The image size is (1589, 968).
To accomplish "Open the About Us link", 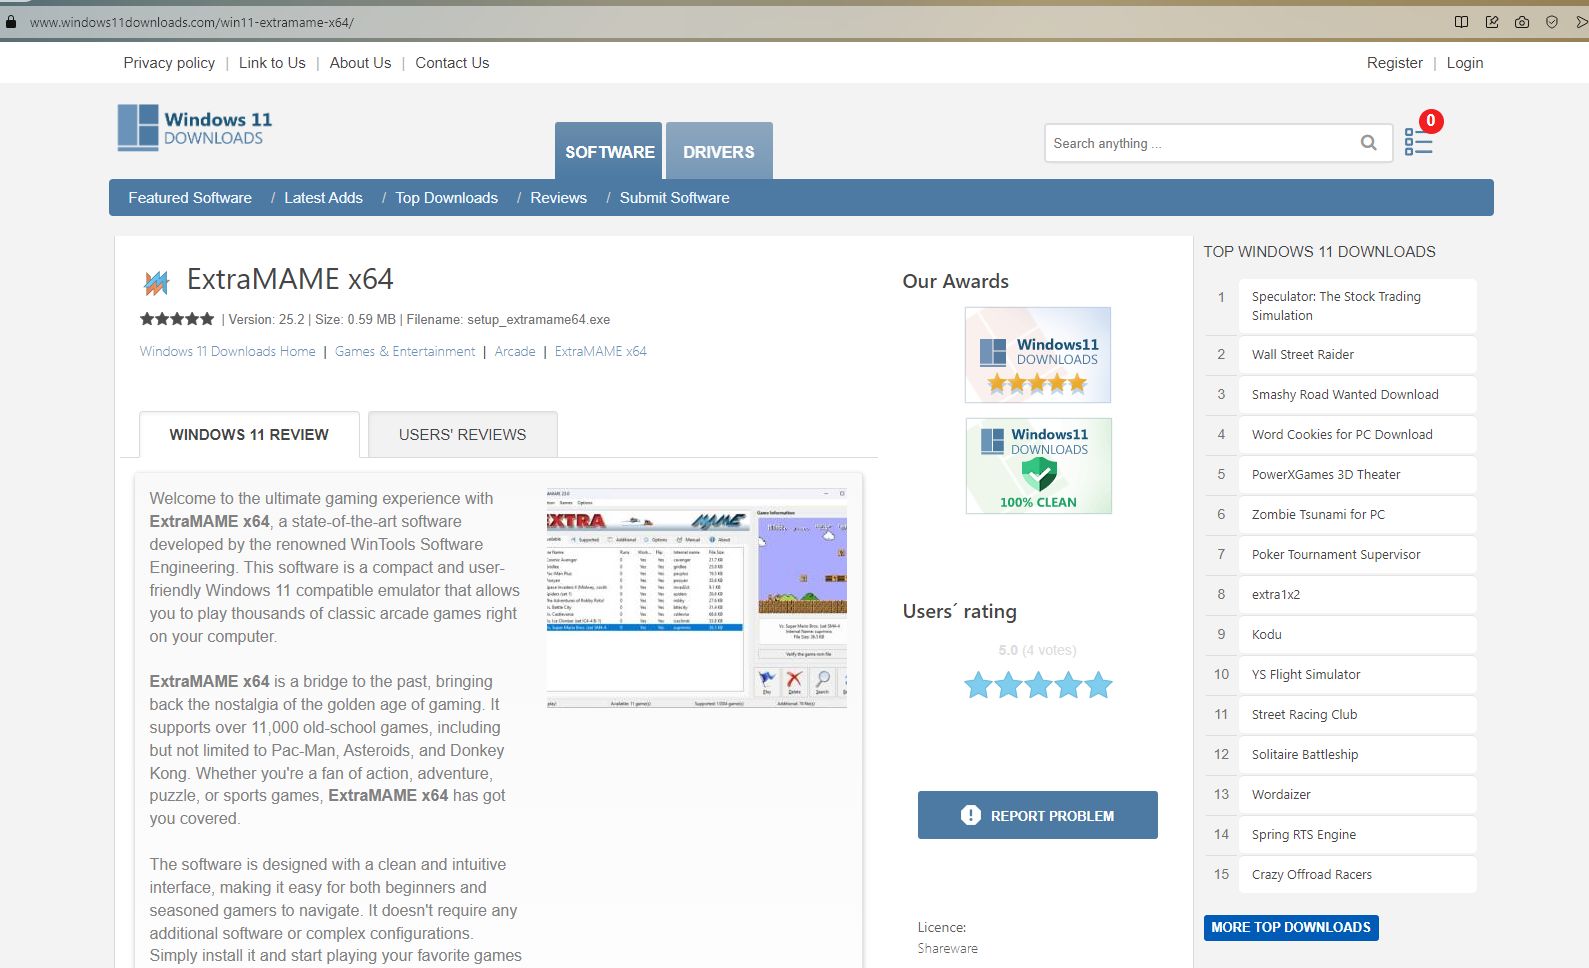I will [x=360, y=63].
